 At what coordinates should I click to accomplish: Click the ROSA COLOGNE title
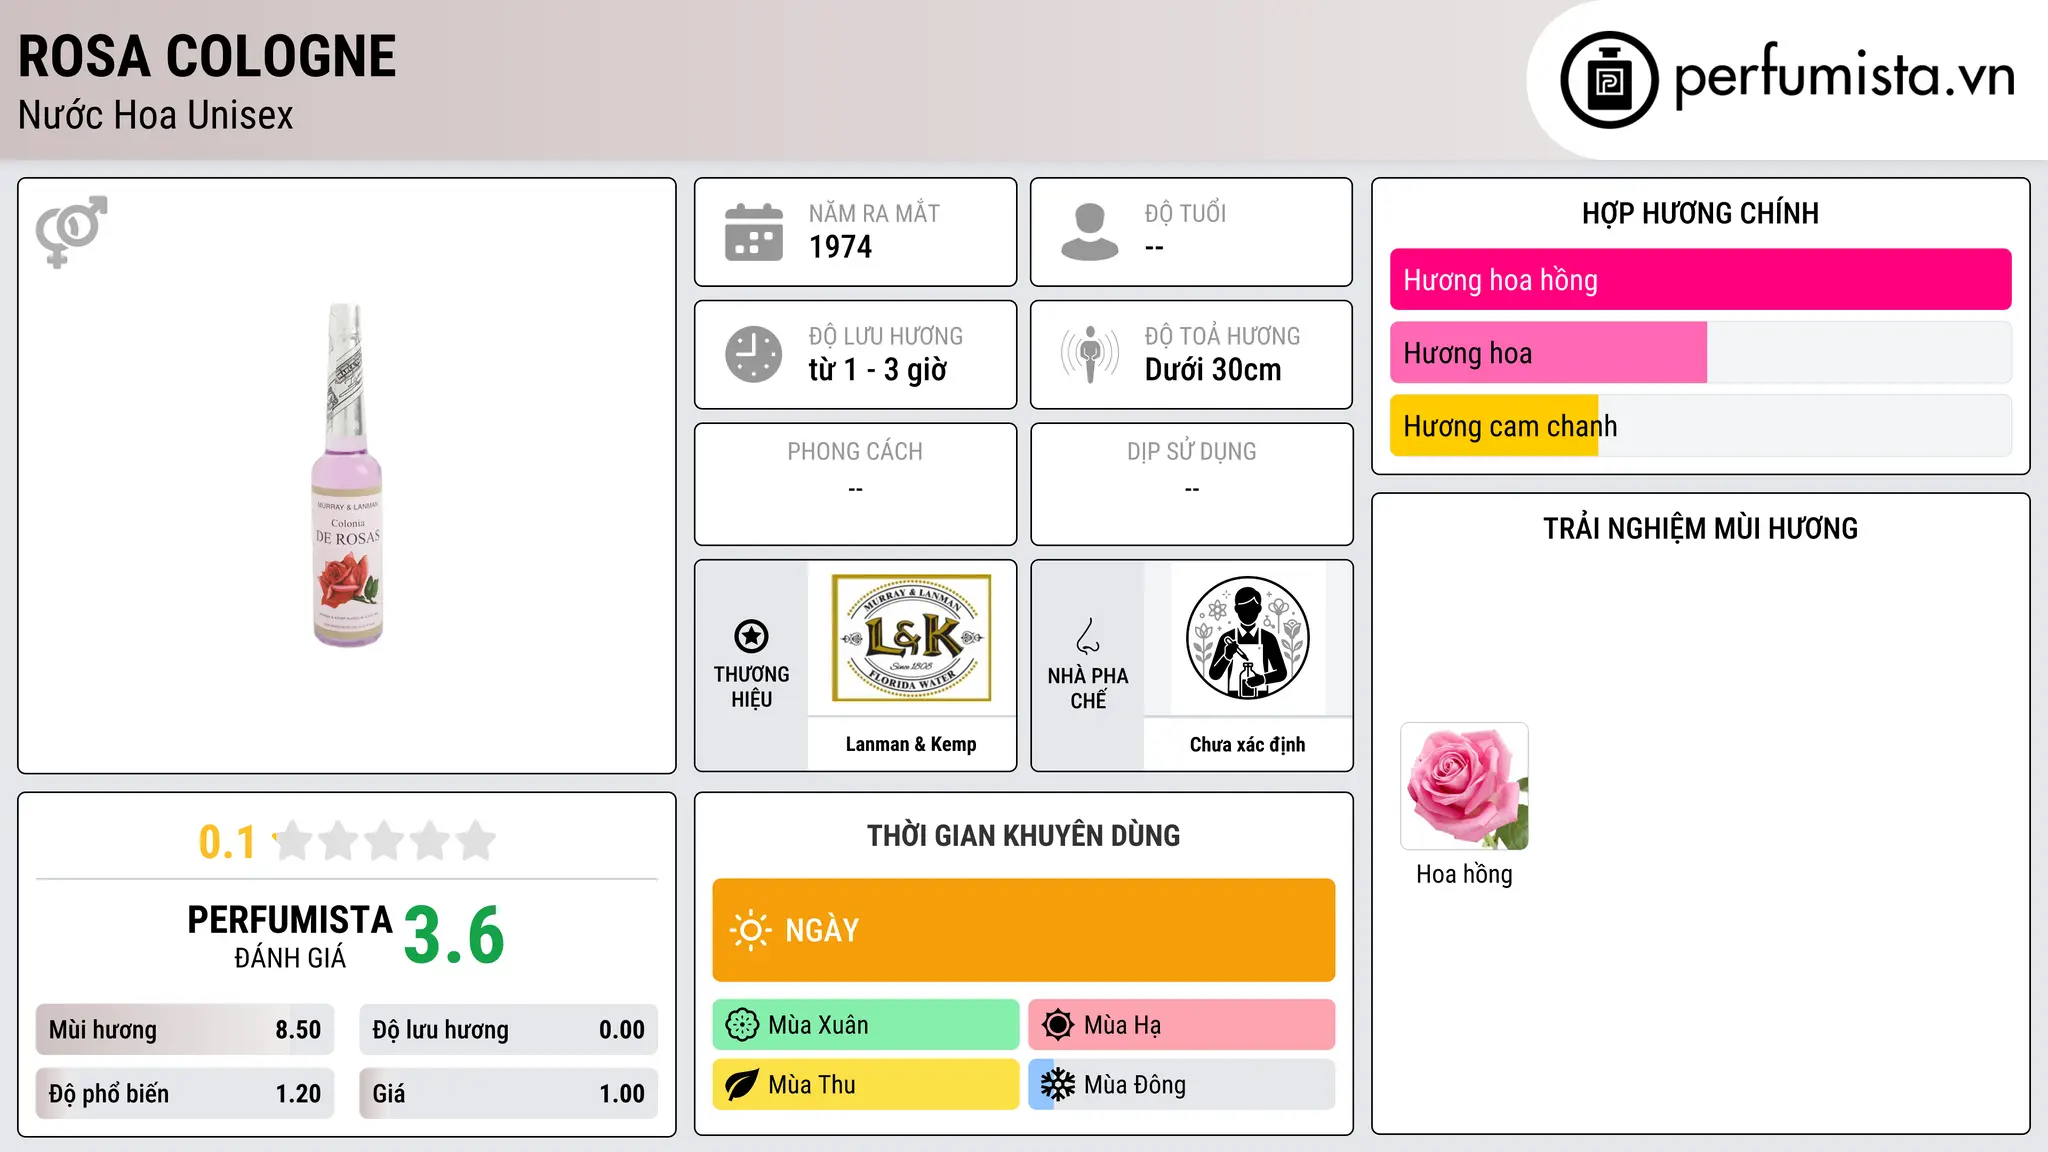pos(207,56)
